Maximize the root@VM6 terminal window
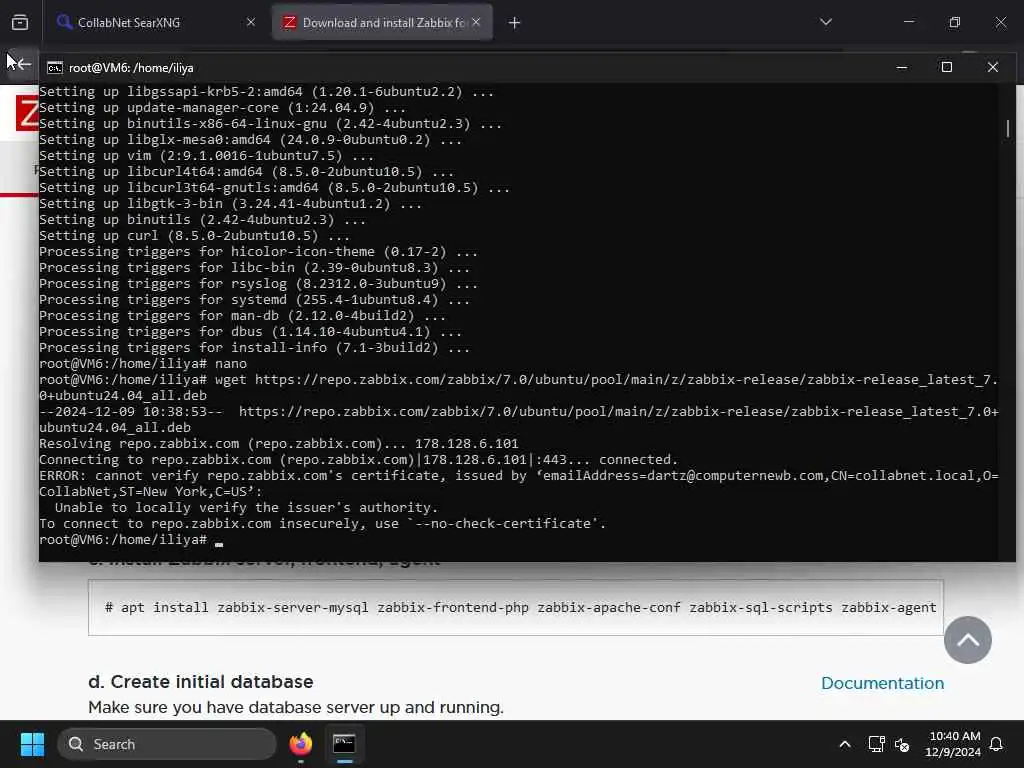 click(947, 67)
